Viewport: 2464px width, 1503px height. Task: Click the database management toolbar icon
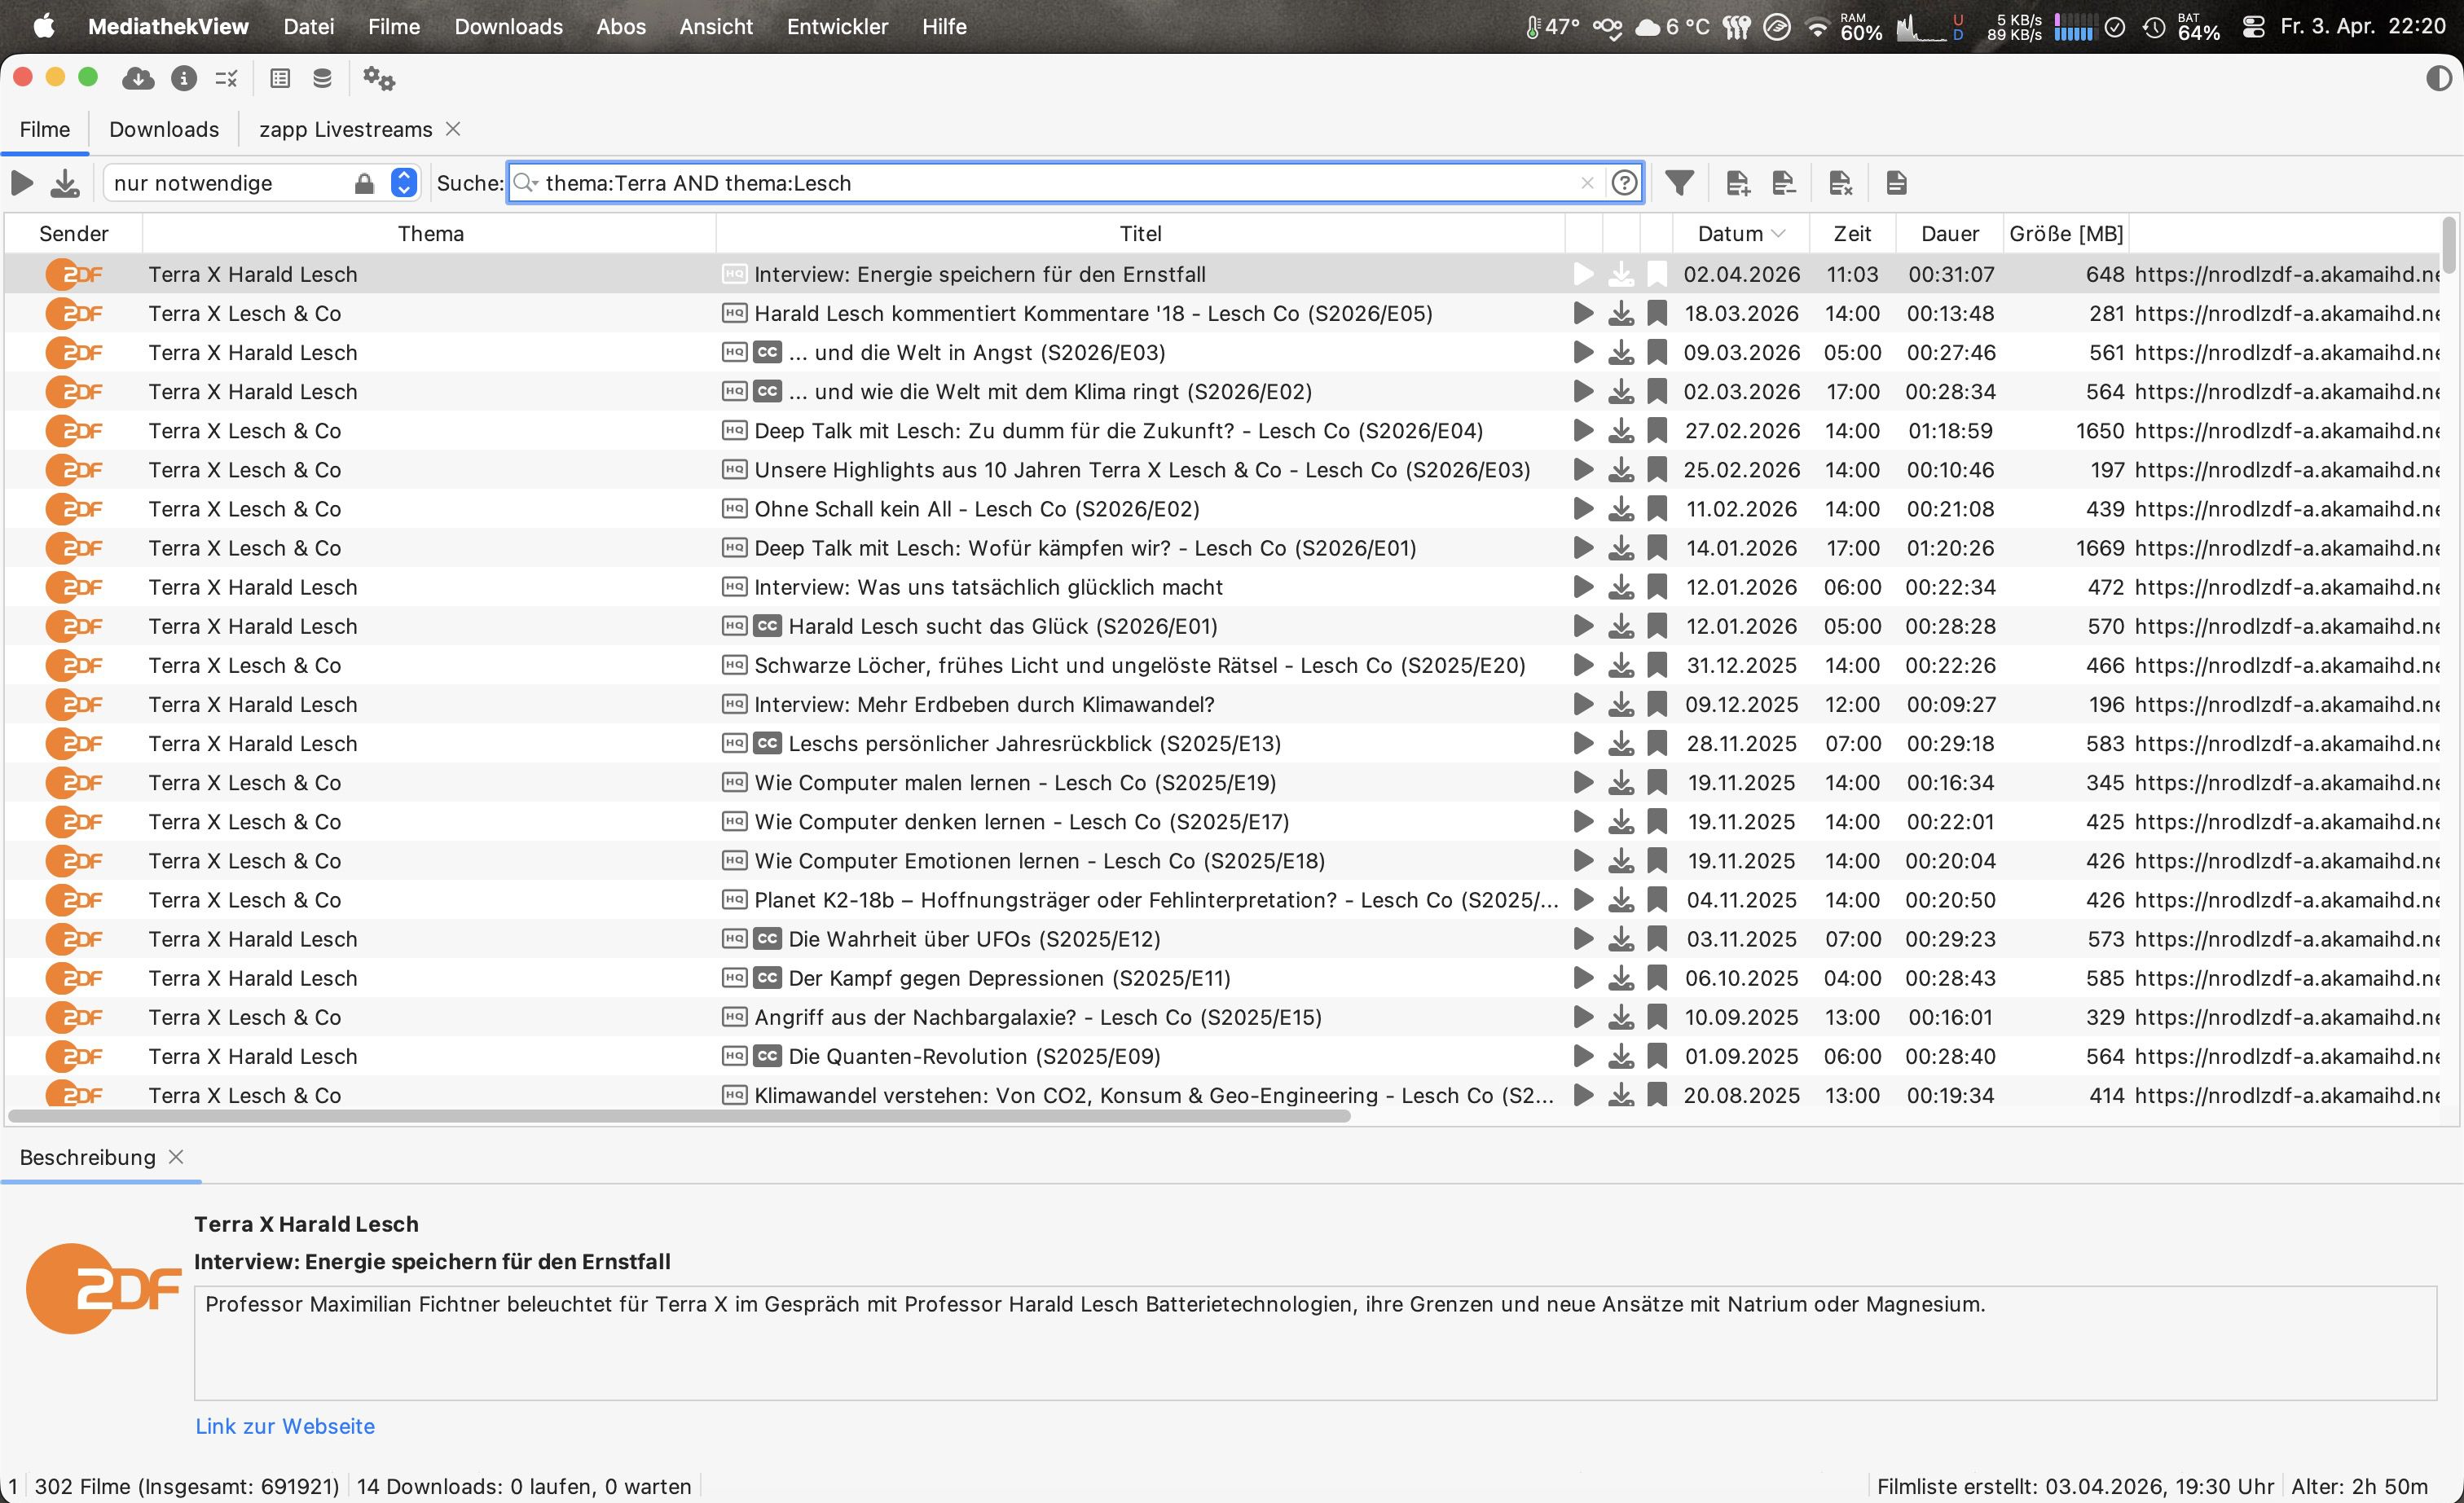(322, 78)
